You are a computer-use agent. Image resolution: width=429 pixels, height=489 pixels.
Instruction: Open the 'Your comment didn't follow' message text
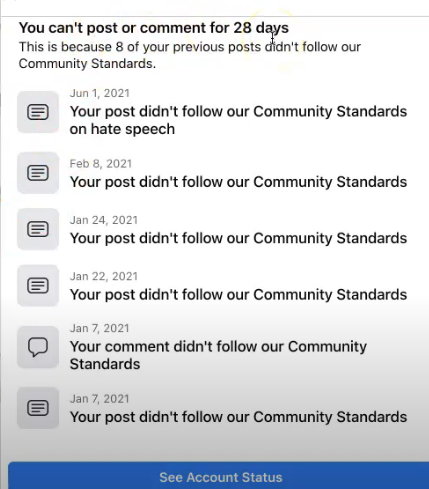pyautogui.click(x=218, y=355)
